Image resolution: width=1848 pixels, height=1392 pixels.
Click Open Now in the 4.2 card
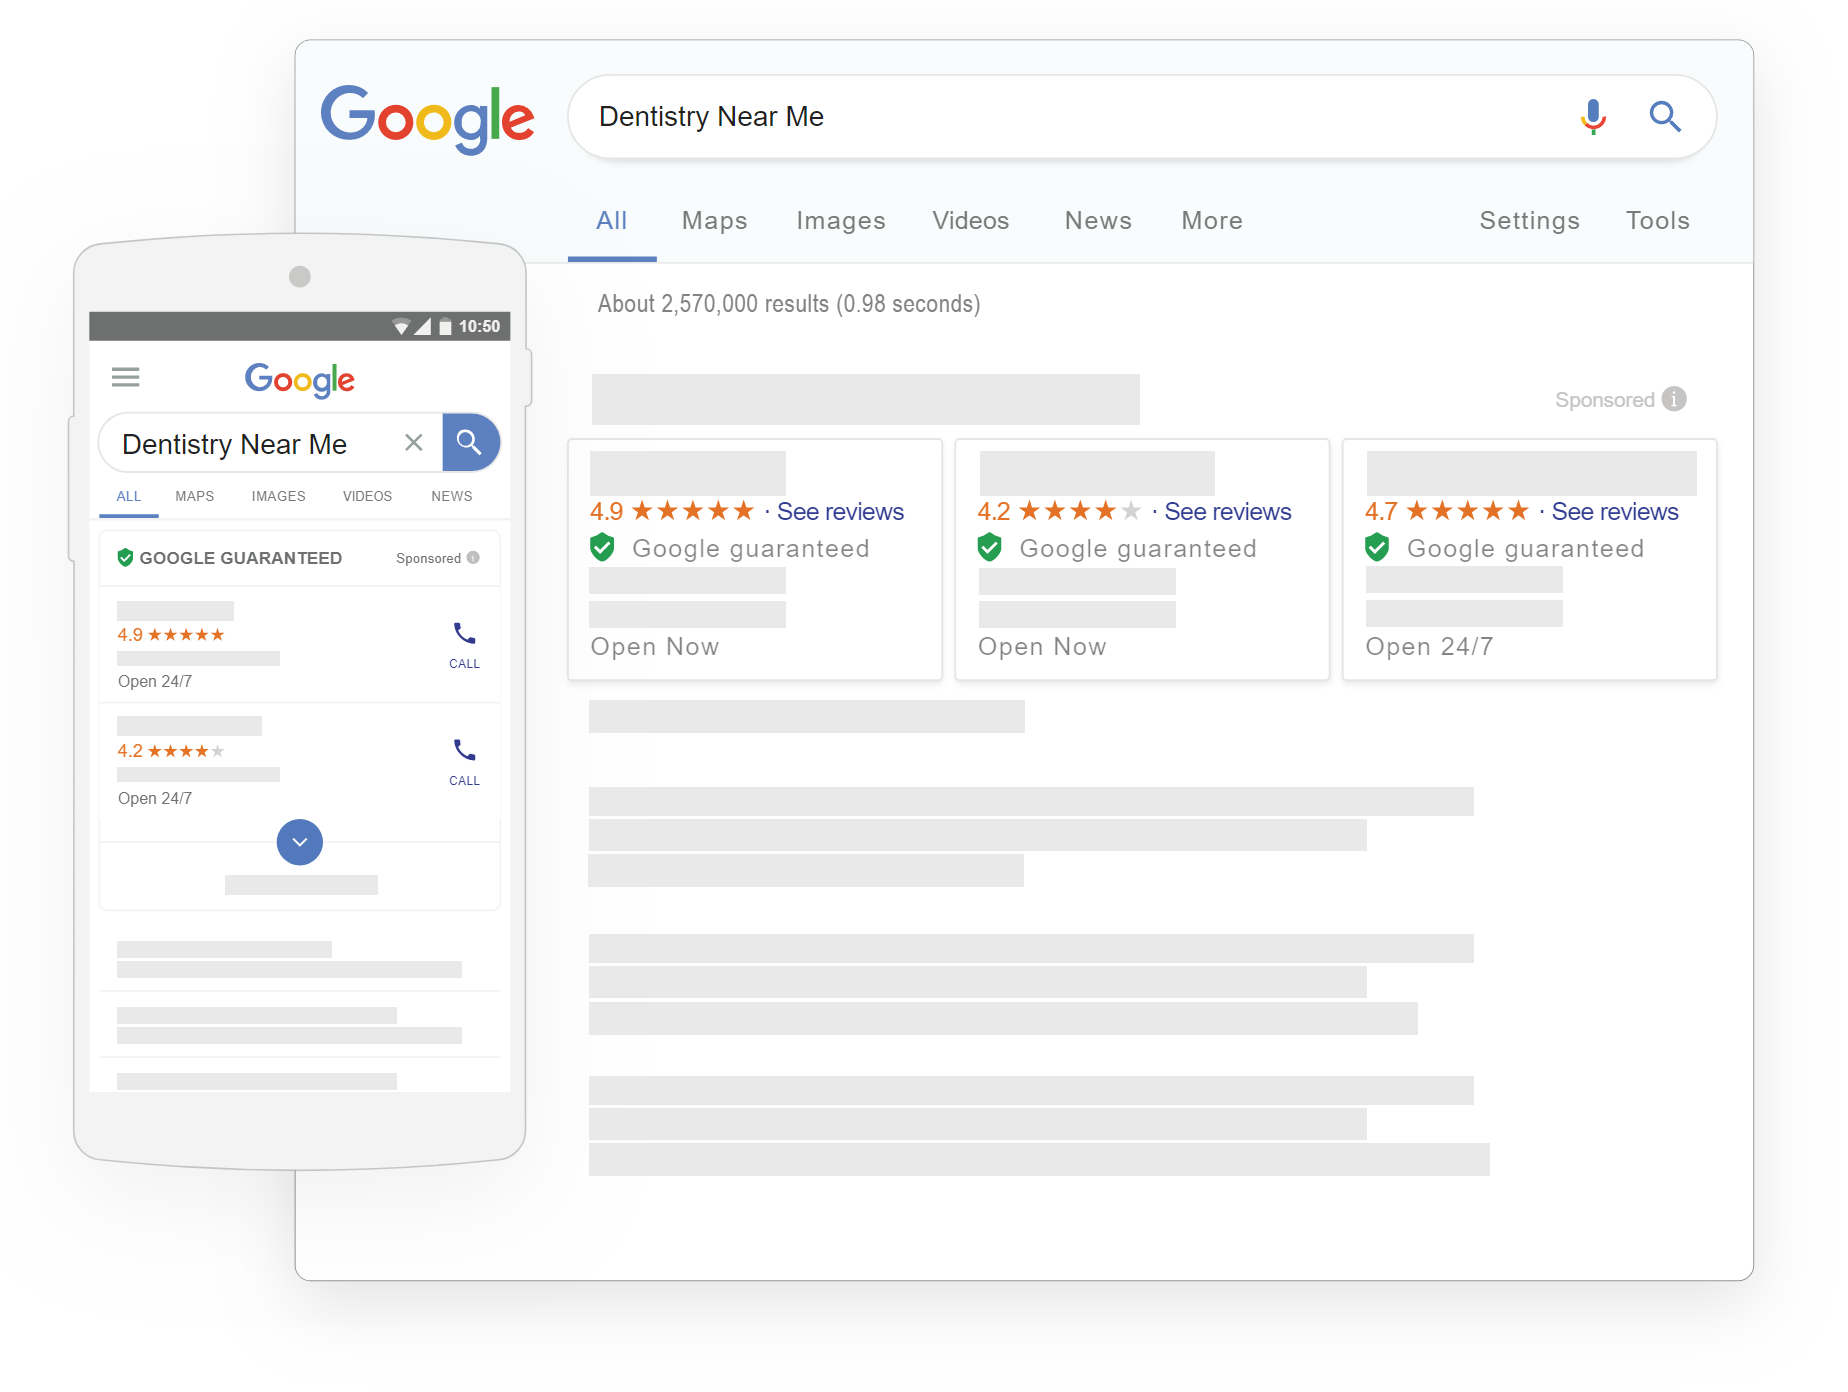[1042, 647]
